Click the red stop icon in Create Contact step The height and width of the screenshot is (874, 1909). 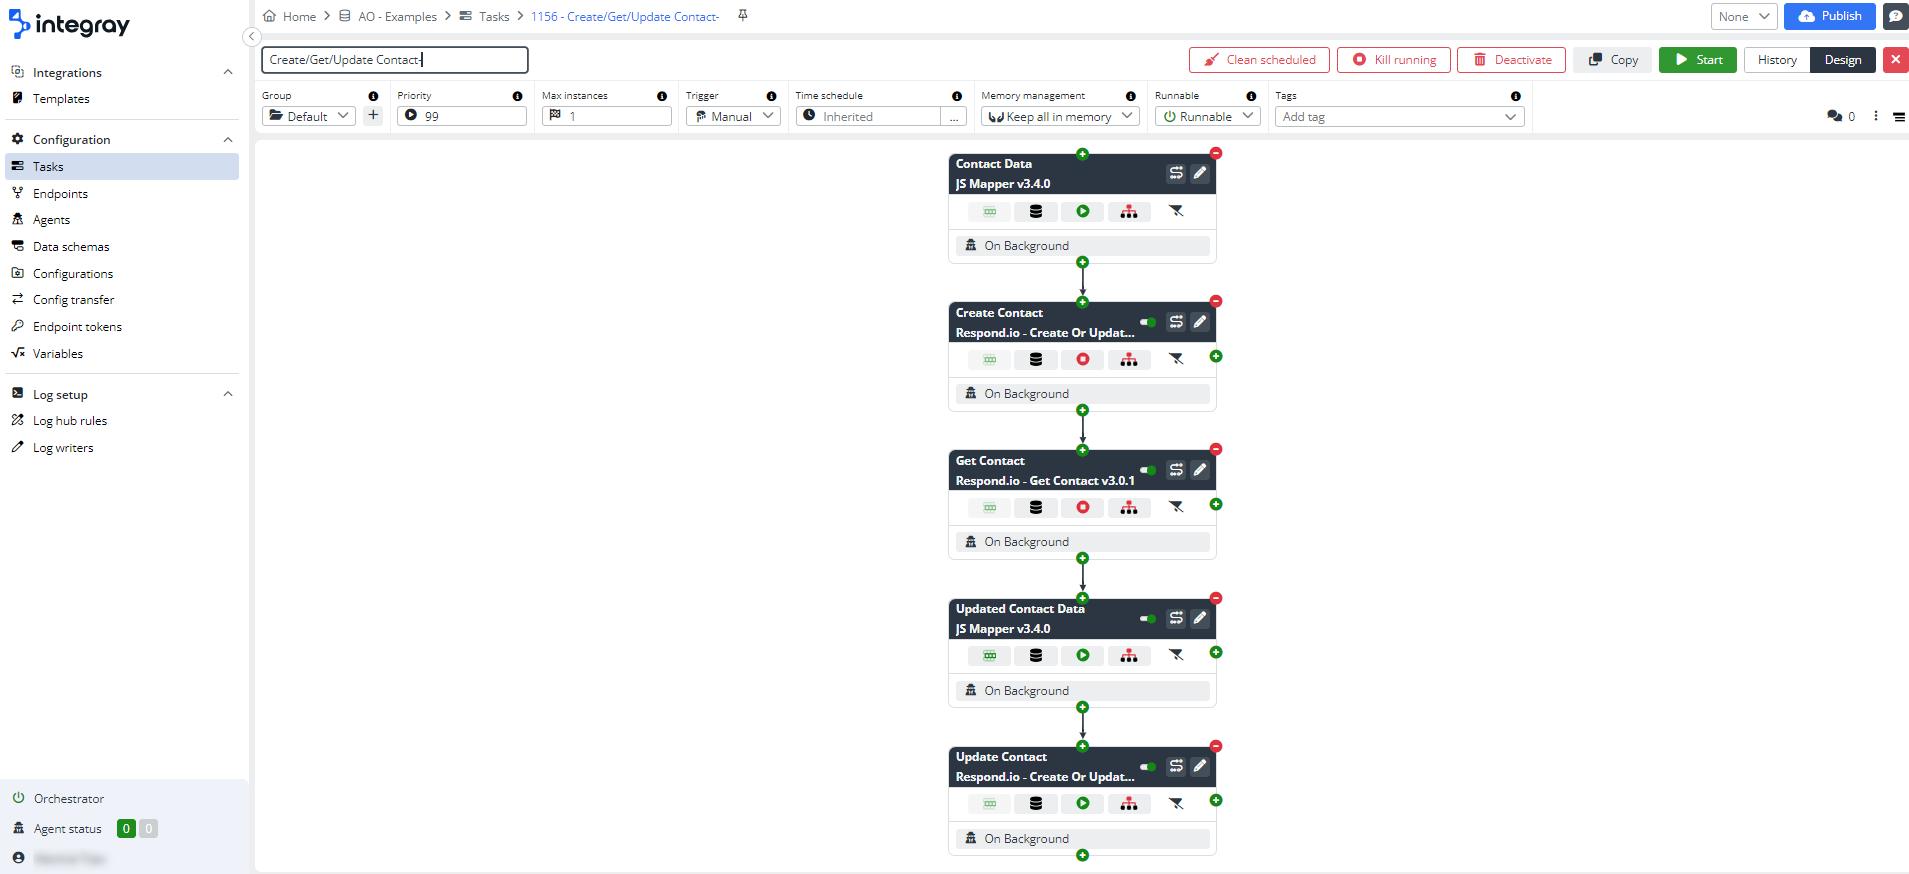(1083, 360)
